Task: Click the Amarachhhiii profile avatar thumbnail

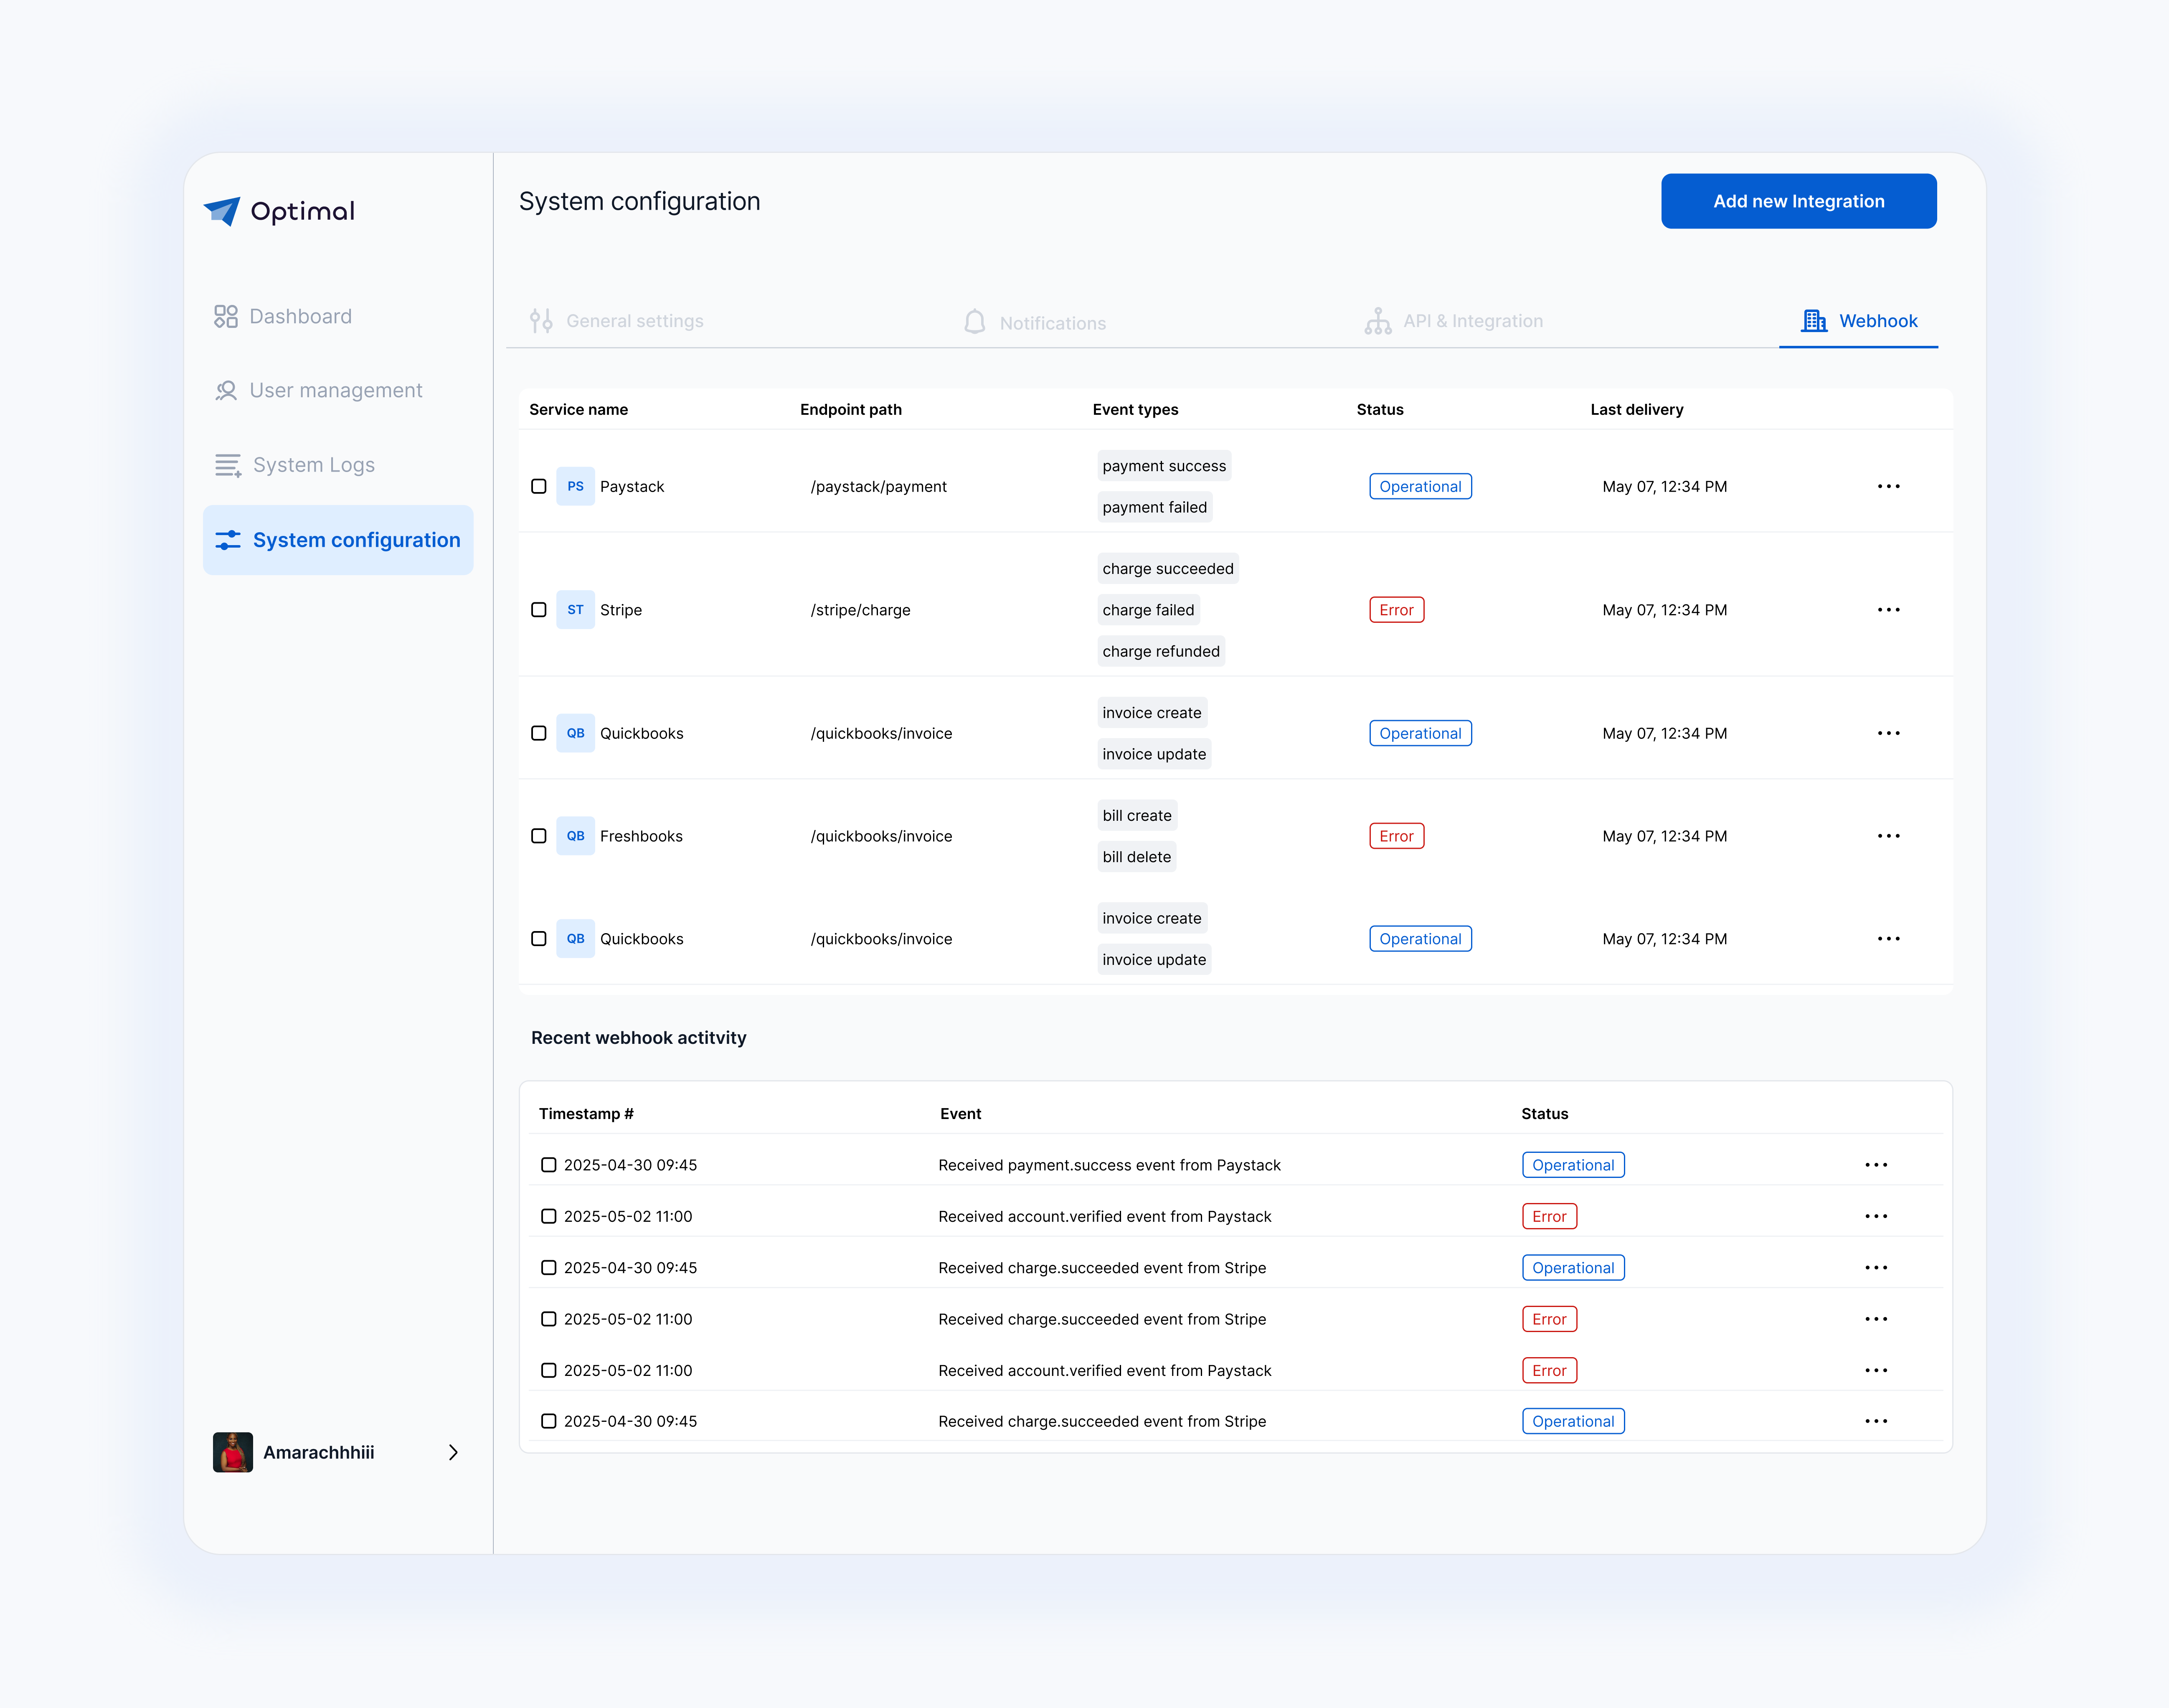Action: (233, 1452)
